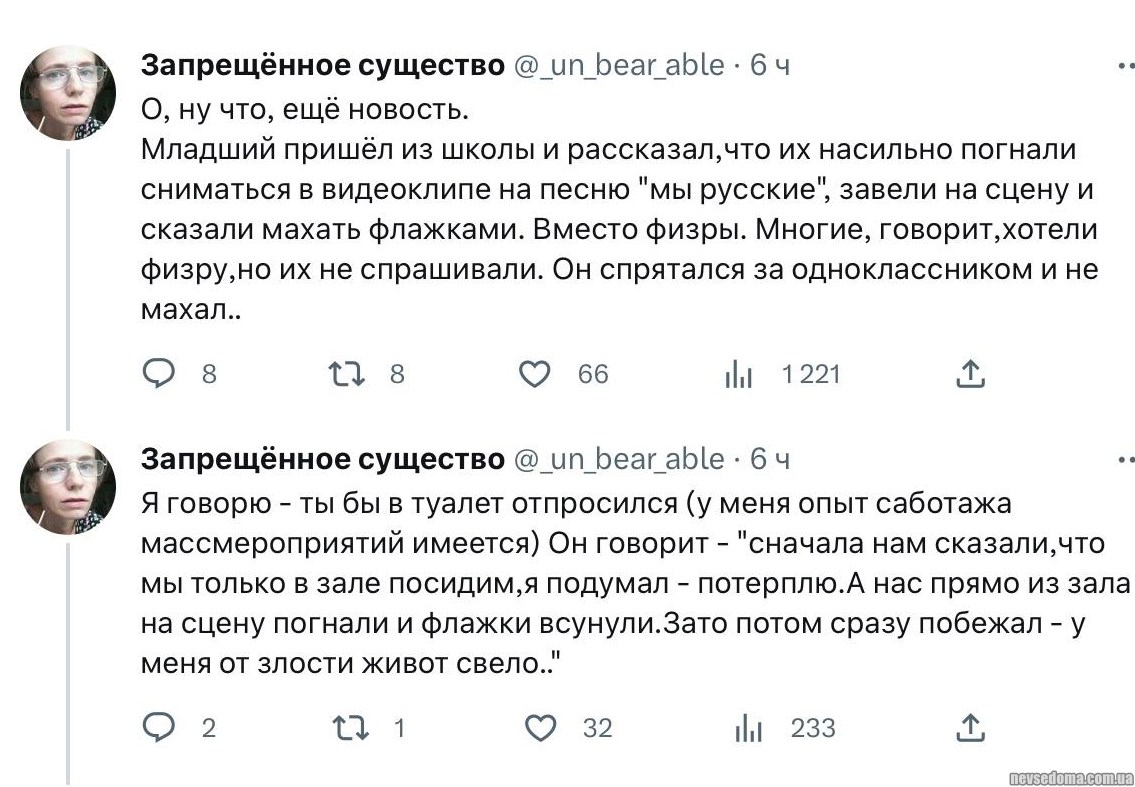View analytics of second tweet (233 views)
1135x787 pixels.
748,729
